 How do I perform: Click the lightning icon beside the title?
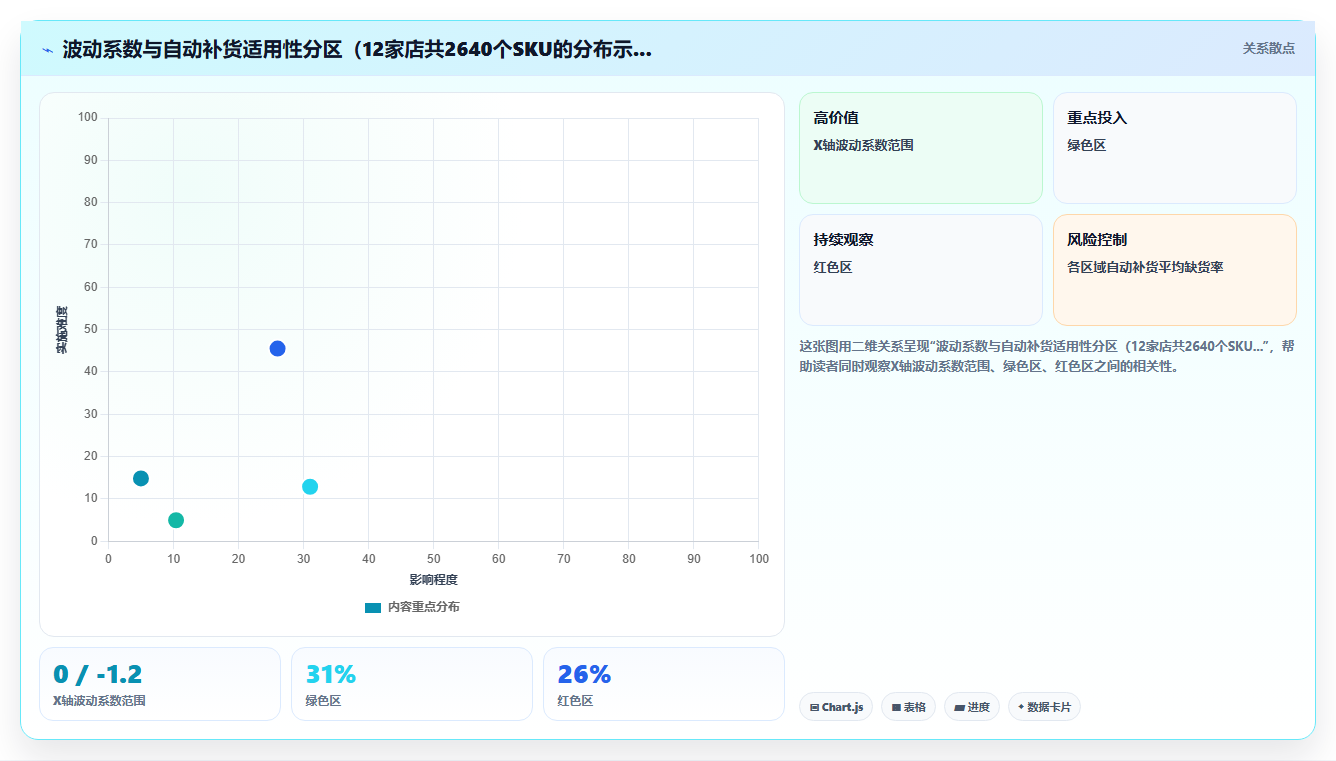coord(48,50)
